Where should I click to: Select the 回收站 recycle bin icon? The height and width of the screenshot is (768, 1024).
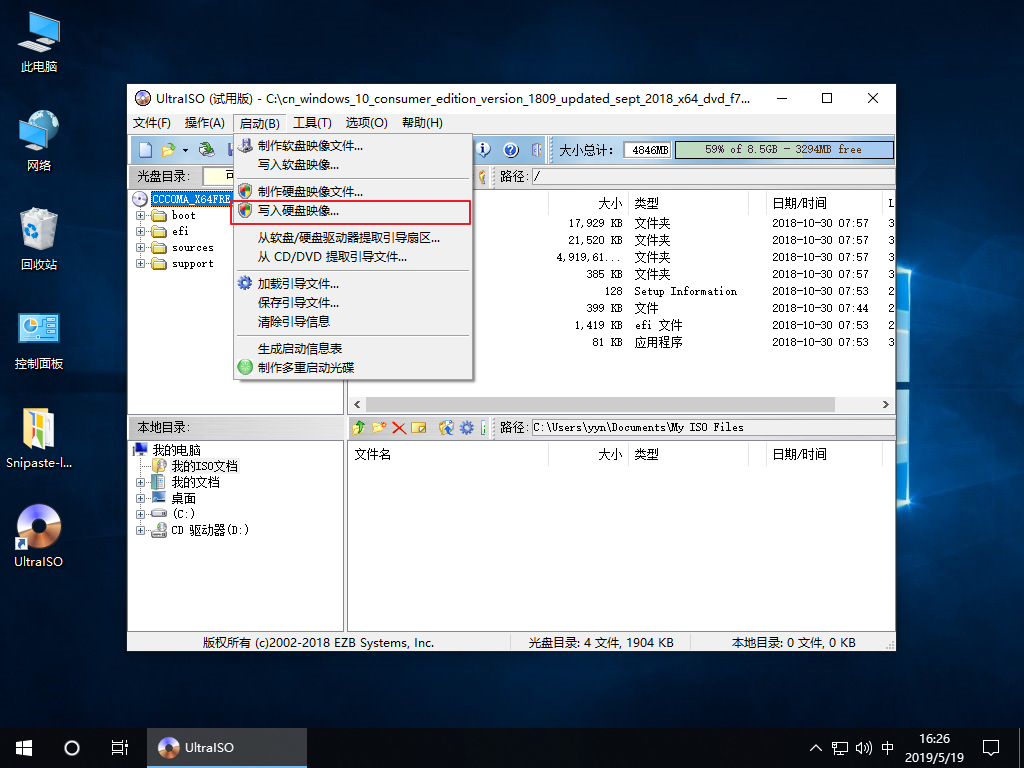39,240
